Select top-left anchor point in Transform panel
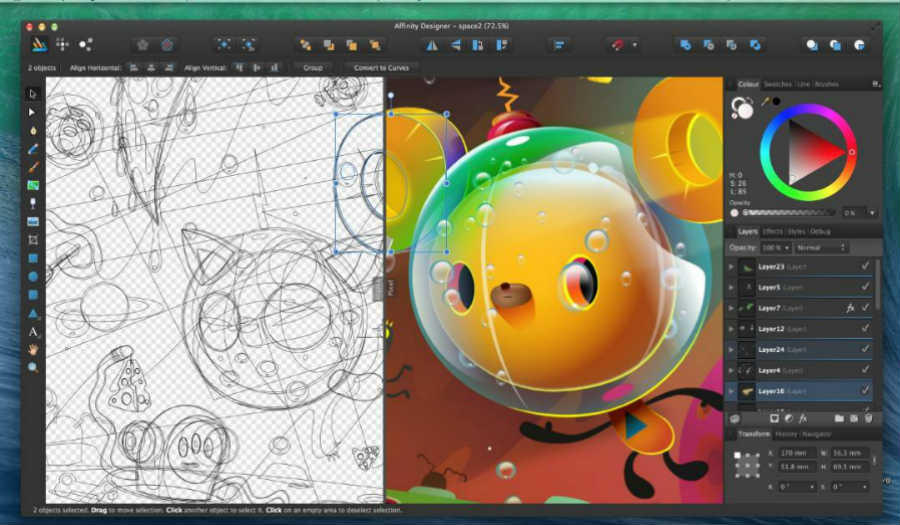Viewport: 900px width, 525px height. pyautogui.click(x=737, y=455)
